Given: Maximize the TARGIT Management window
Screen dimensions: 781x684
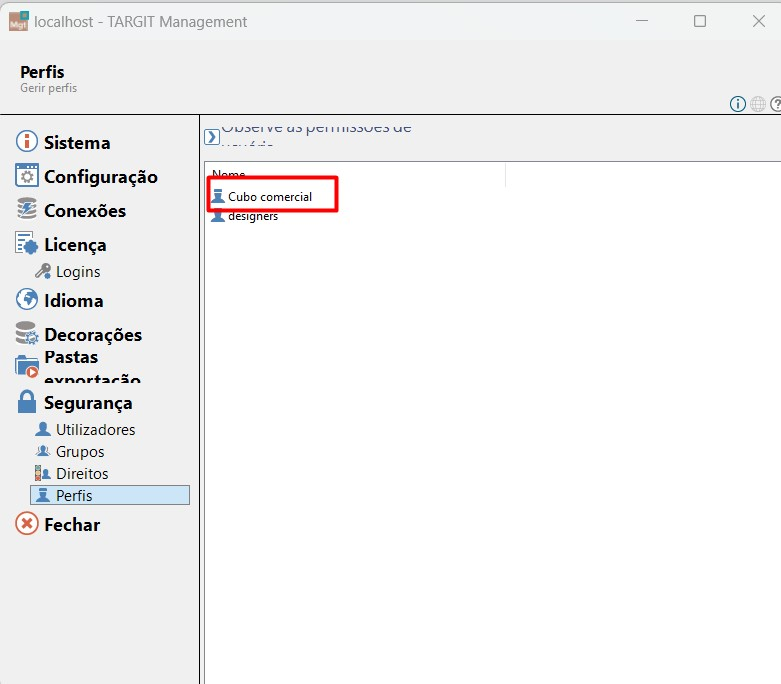Looking at the screenshot, I should 700,21.
